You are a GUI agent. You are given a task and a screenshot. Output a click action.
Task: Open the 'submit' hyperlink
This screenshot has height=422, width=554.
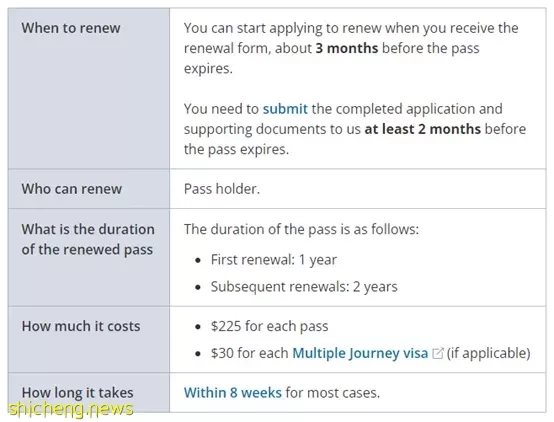point(285,109)
